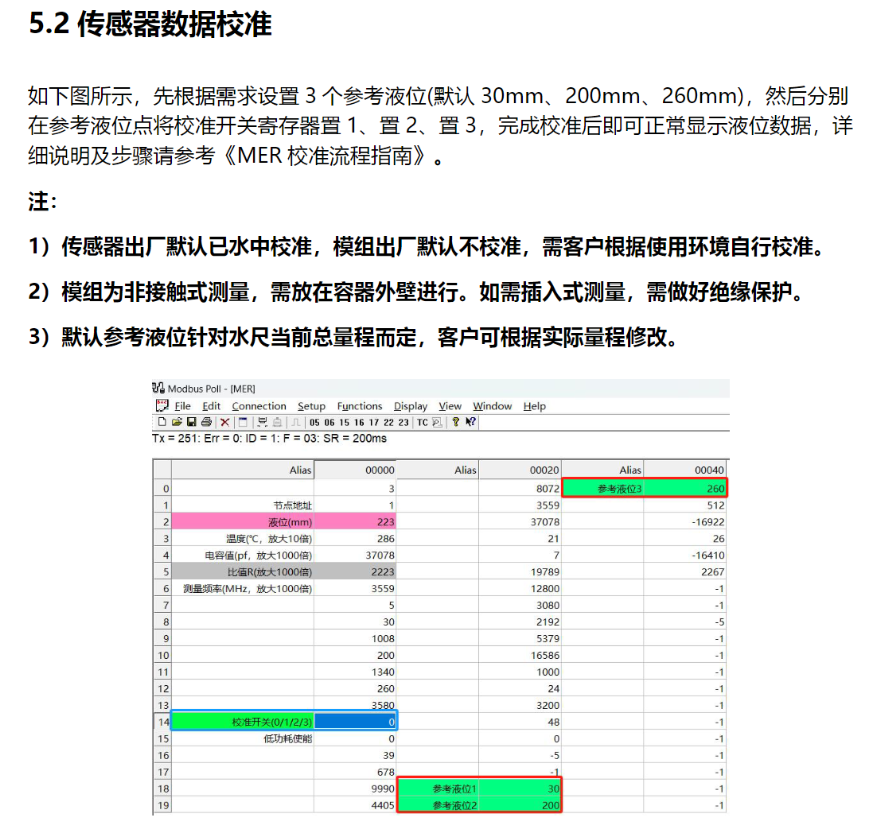888x830 pixels.
Task: Click the 节点地址 alias cell
Action: (243, 505)
